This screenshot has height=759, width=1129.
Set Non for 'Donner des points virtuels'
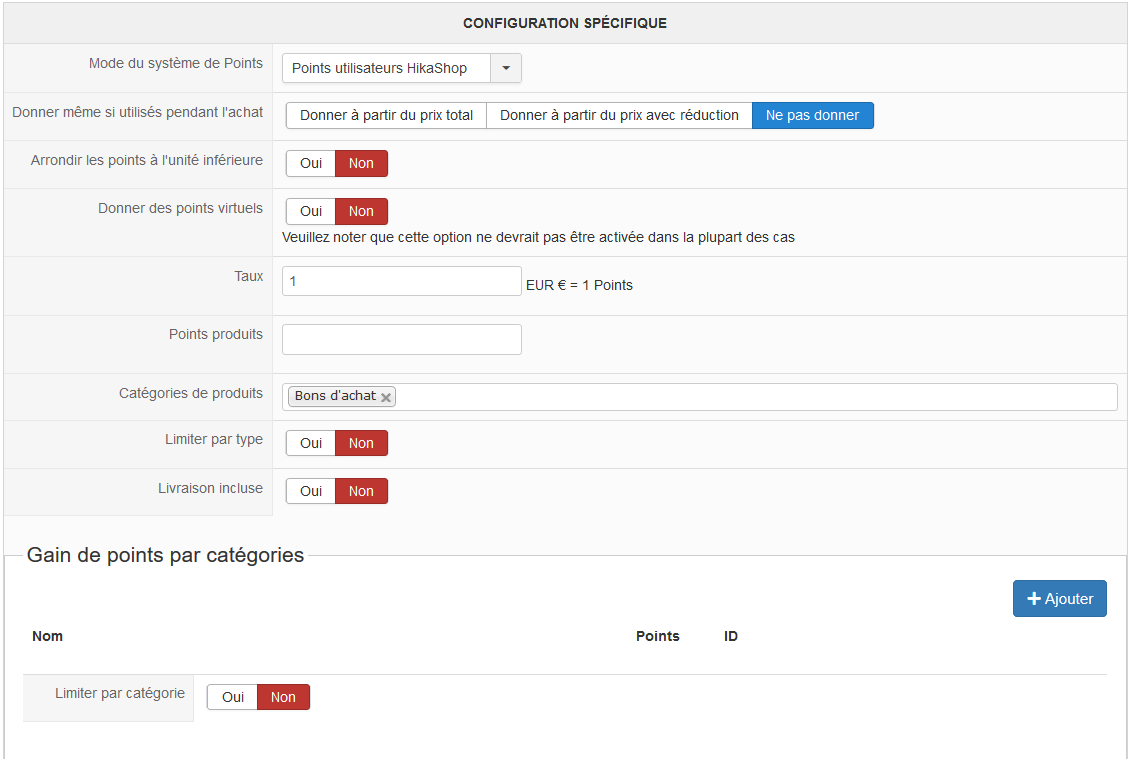(361, 212)
